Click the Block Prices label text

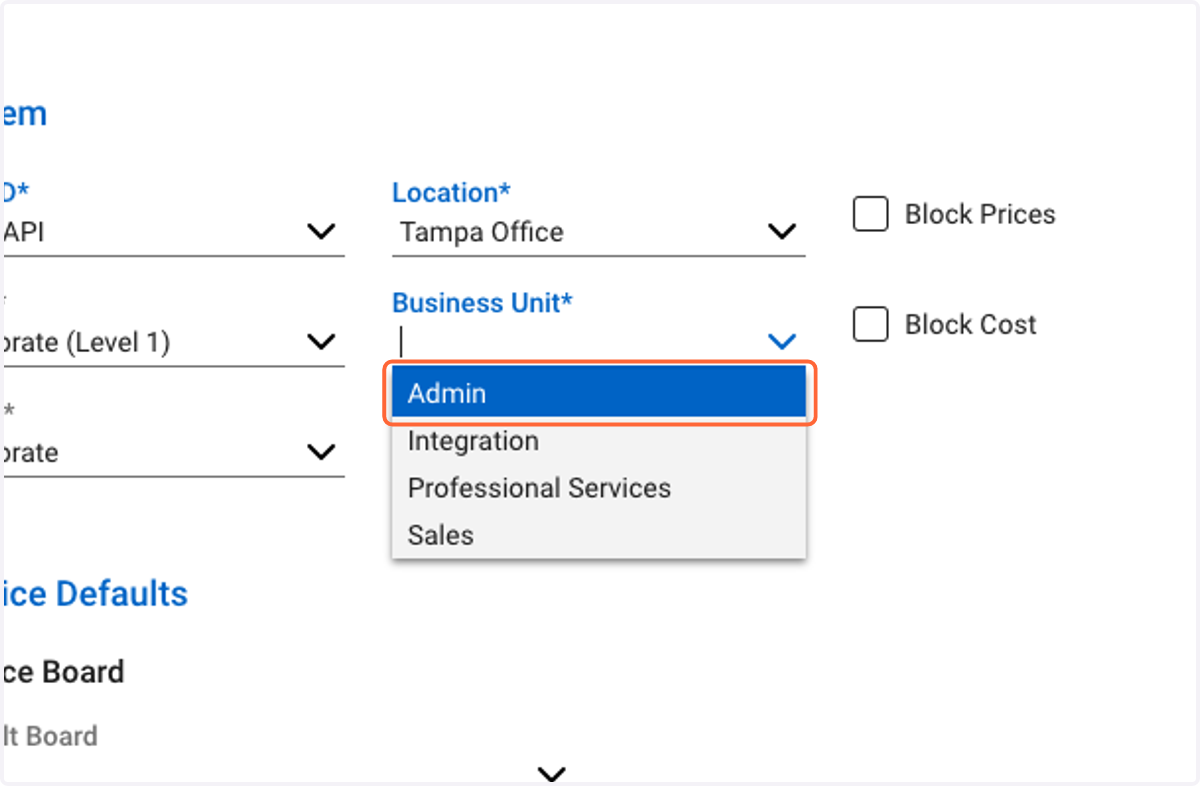pos(980,214)
